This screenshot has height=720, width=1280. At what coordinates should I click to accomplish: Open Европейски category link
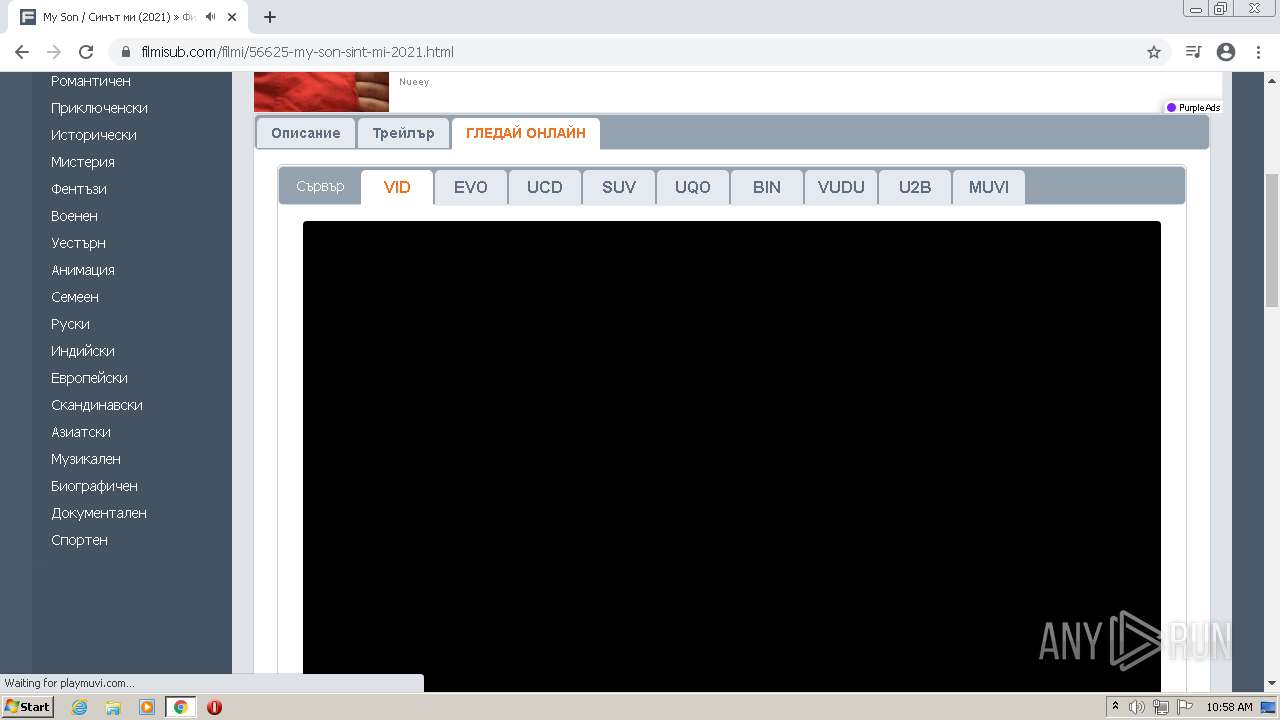89,378
